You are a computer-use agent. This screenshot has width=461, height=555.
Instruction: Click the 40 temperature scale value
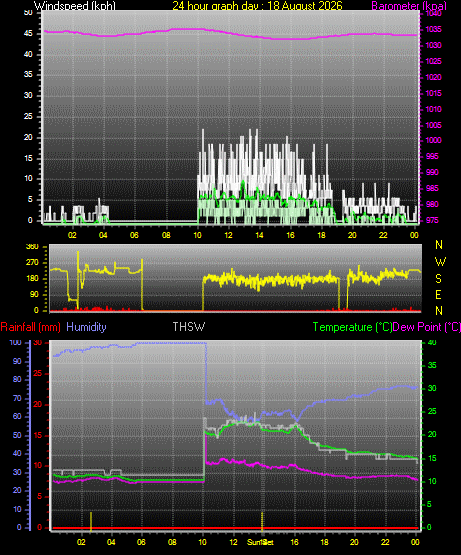click(432, 343)
